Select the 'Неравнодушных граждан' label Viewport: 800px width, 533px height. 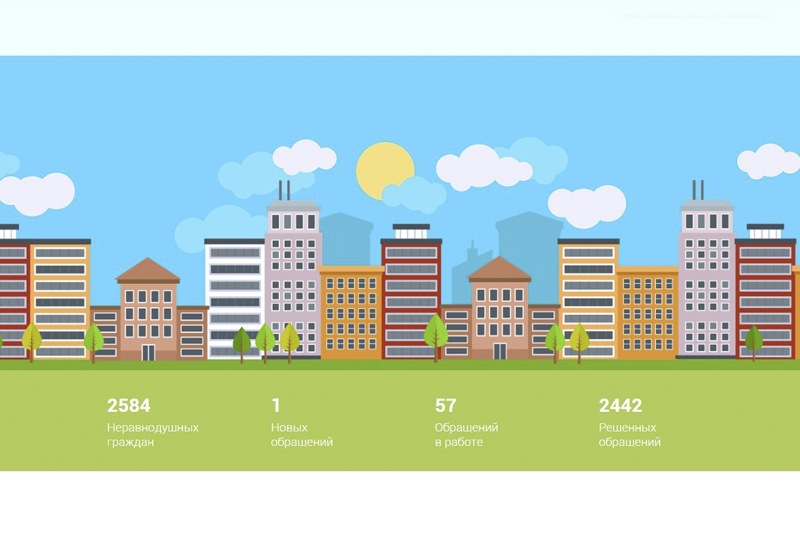click(x=152, y=434)
